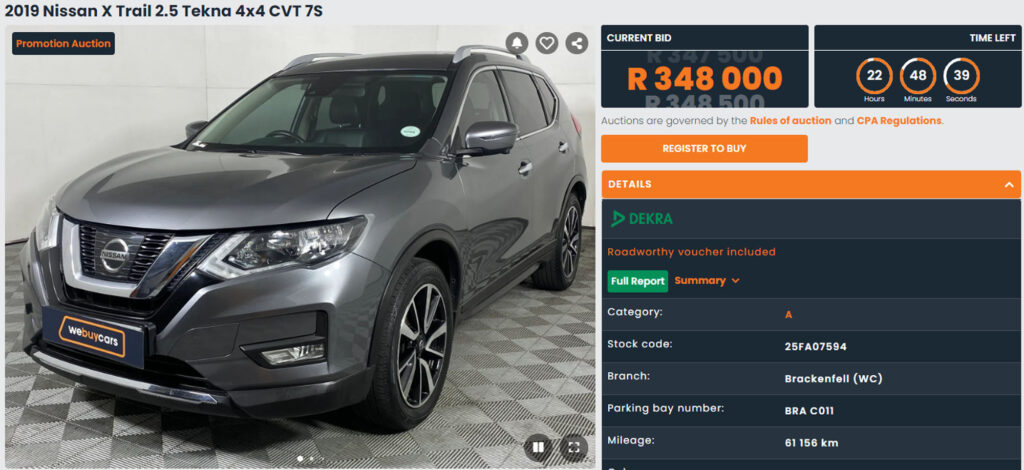Image resolution: width=1024 pixels, height=470 pixels.
Task: Pause the photo slideshow
Action: (x=538, y=447)
